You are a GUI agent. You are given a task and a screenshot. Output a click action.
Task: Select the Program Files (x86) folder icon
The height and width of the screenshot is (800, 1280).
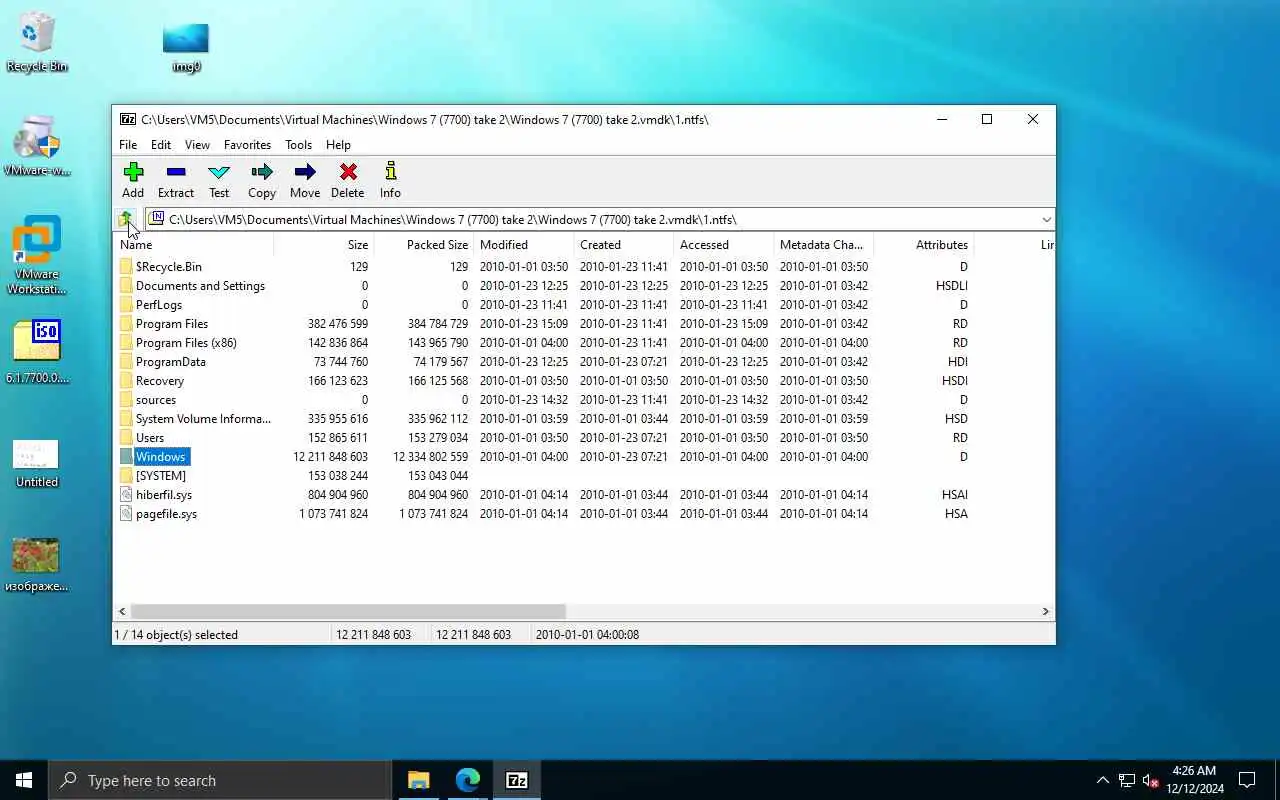(x=126, y=343)
